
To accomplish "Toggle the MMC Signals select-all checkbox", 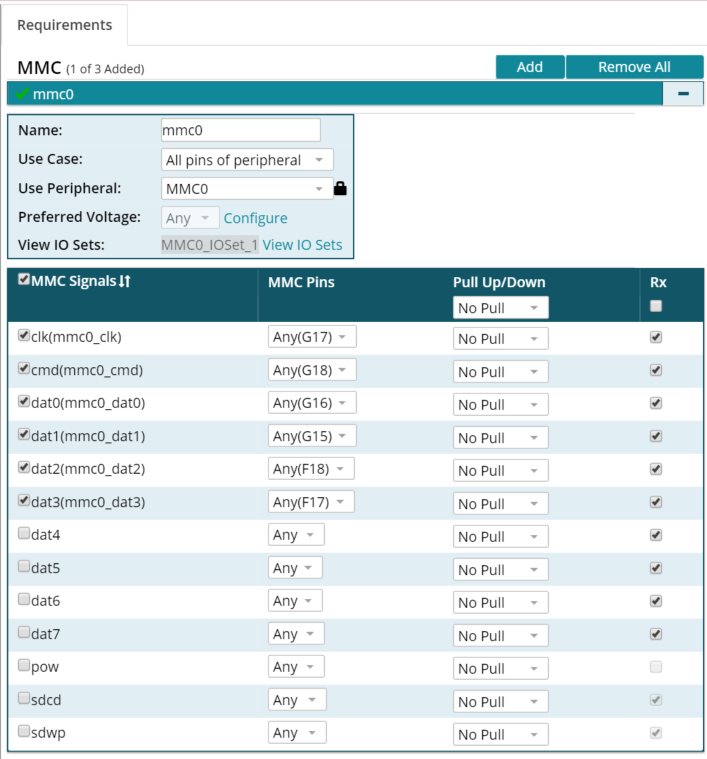I will 24,279.
